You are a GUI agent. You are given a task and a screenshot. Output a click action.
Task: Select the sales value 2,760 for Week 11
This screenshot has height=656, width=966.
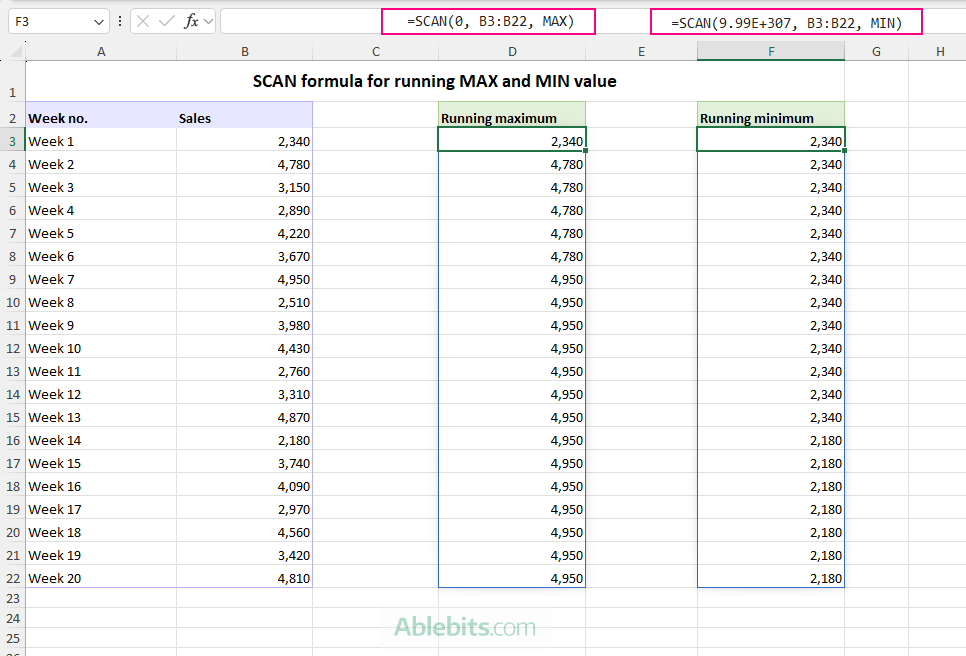pyautogui.click(x=245, y=371)
